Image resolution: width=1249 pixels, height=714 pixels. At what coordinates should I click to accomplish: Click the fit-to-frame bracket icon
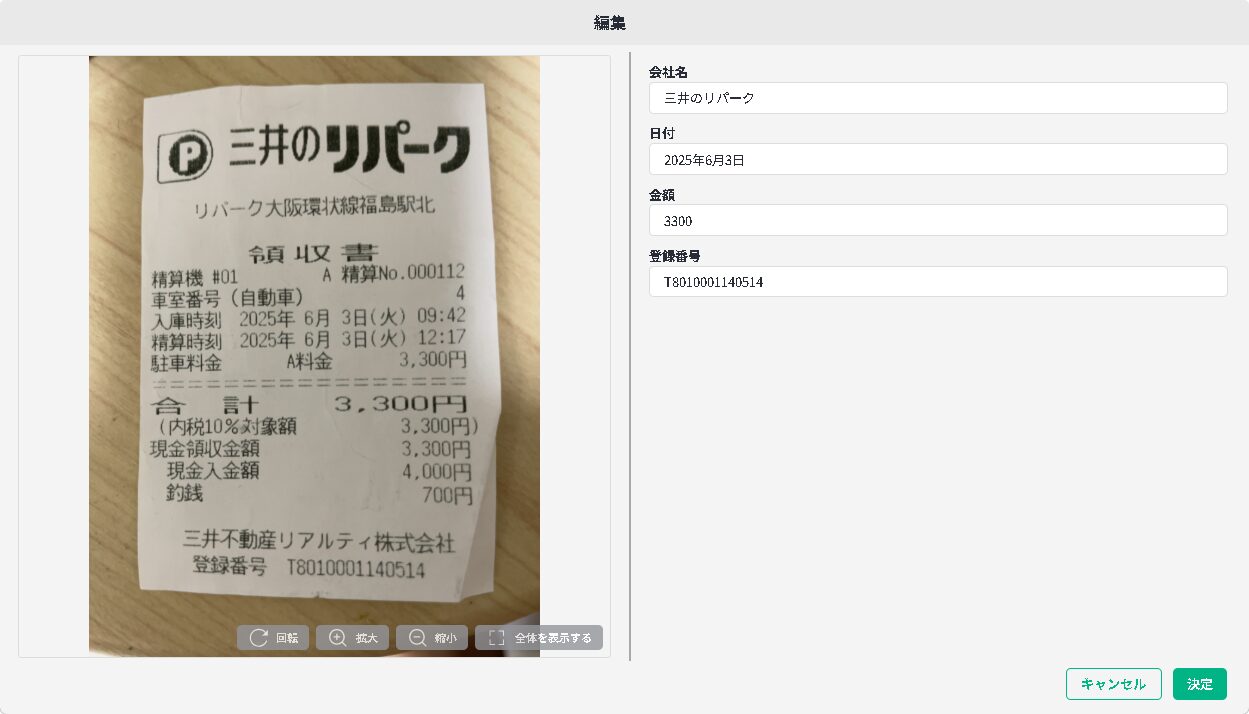coord(497,638)
